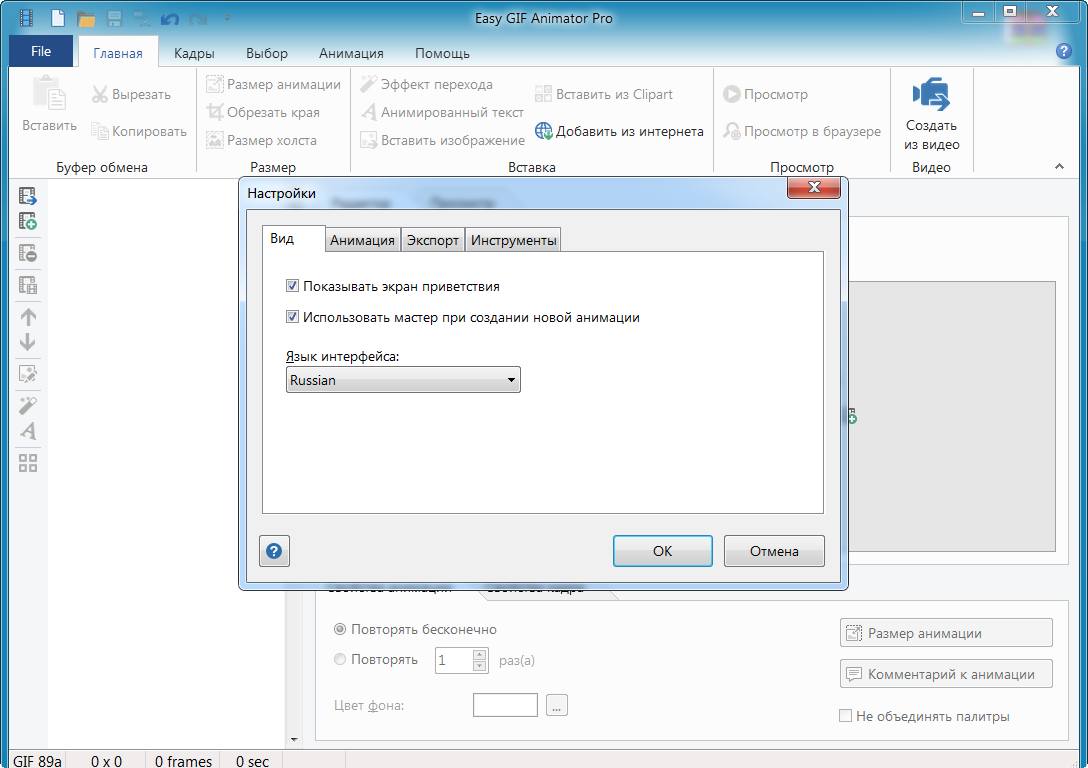1088x768 pixels.
Task: Click Создать из видео
Action: (931, 114)
